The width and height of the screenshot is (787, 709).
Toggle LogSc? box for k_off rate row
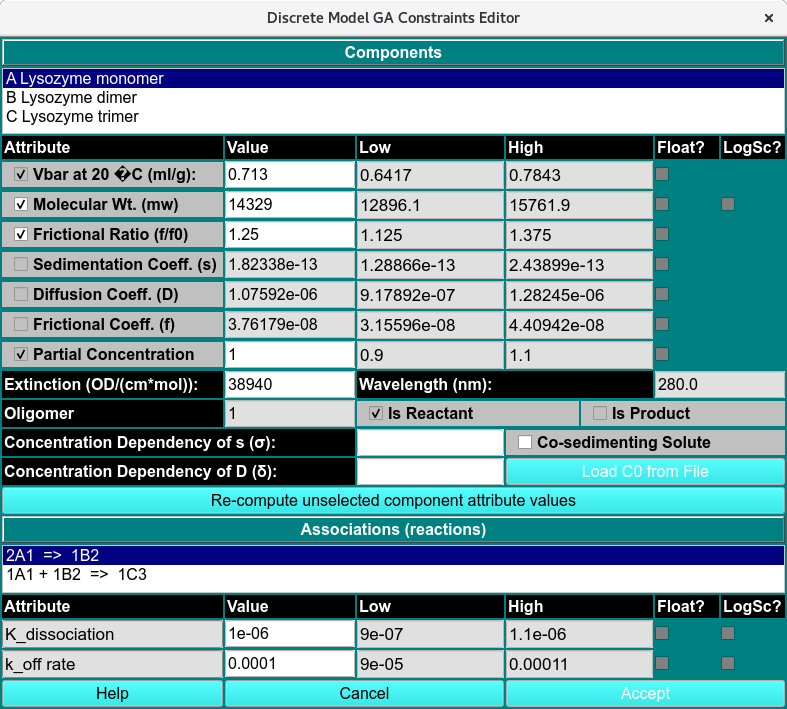point(728,663)
